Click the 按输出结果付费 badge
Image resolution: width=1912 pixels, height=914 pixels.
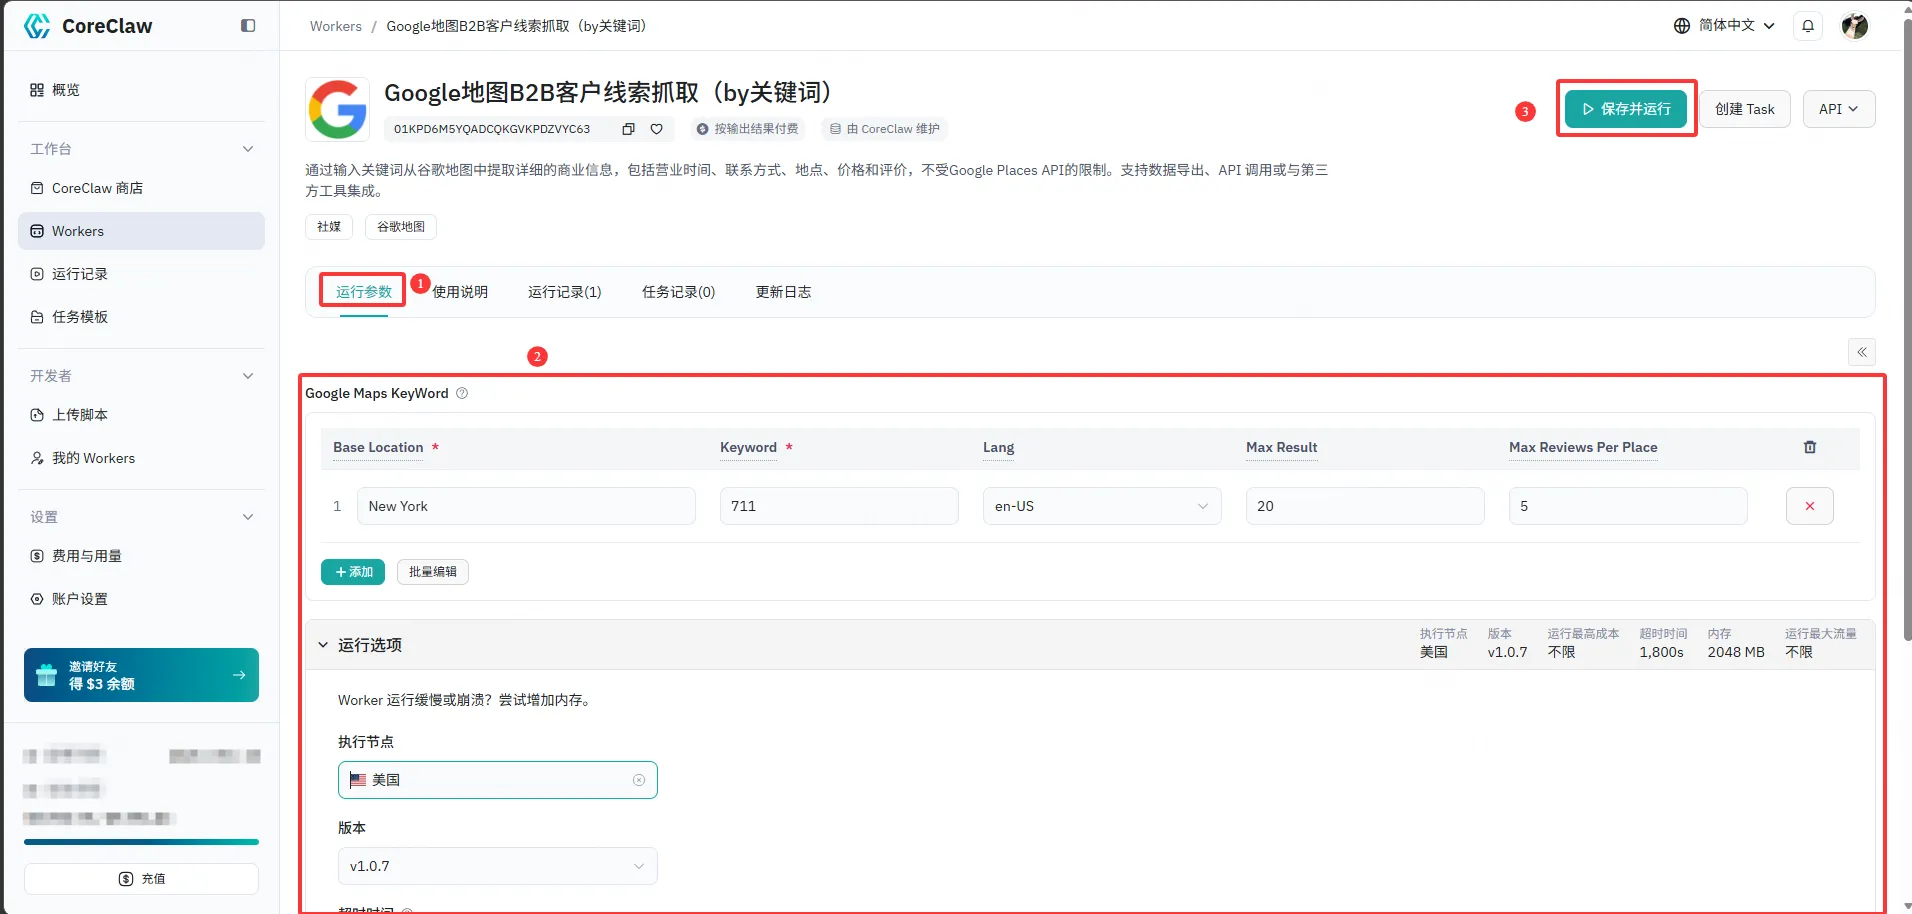click(x=747, y=129)
